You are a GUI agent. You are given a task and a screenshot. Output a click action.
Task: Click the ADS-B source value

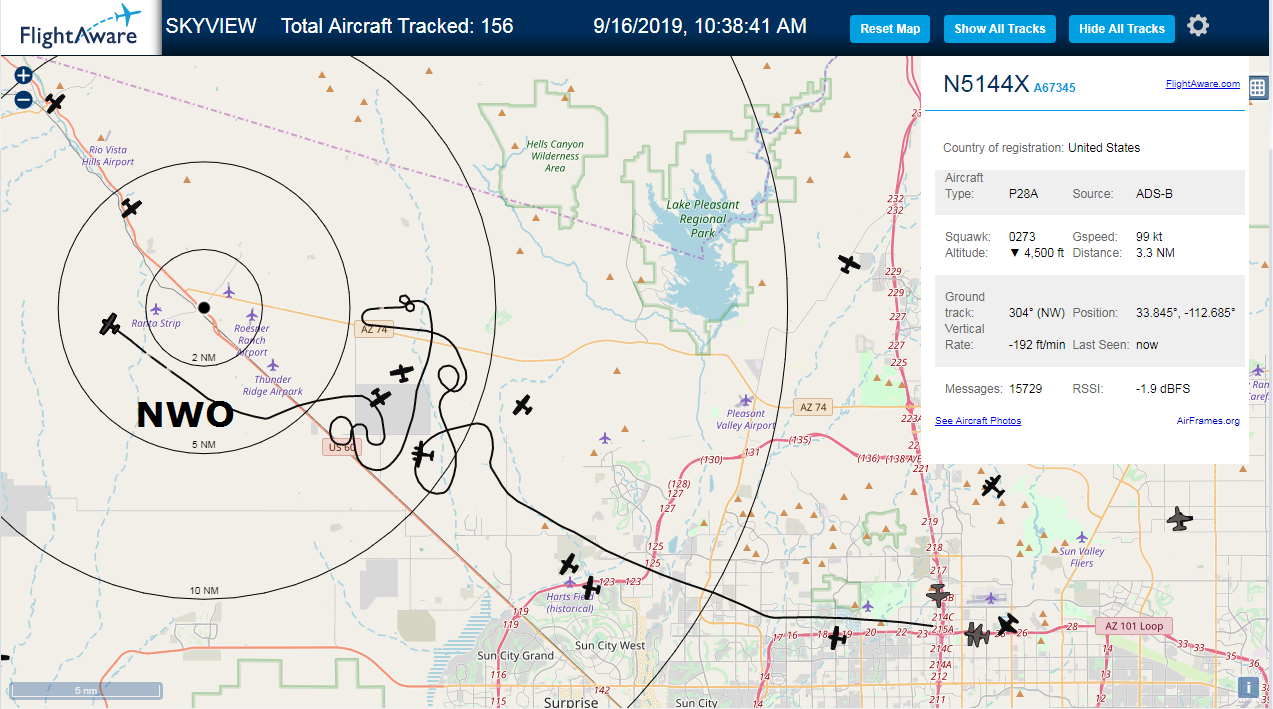[x=1154, y=194]
